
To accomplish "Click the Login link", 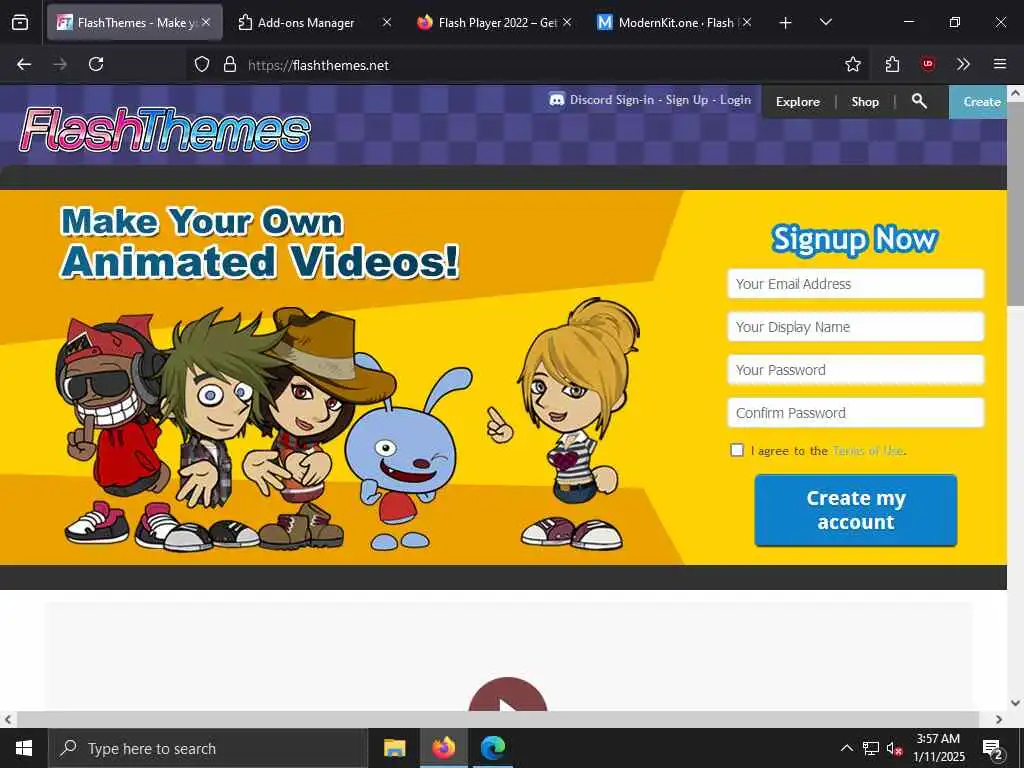I will 735,100.
